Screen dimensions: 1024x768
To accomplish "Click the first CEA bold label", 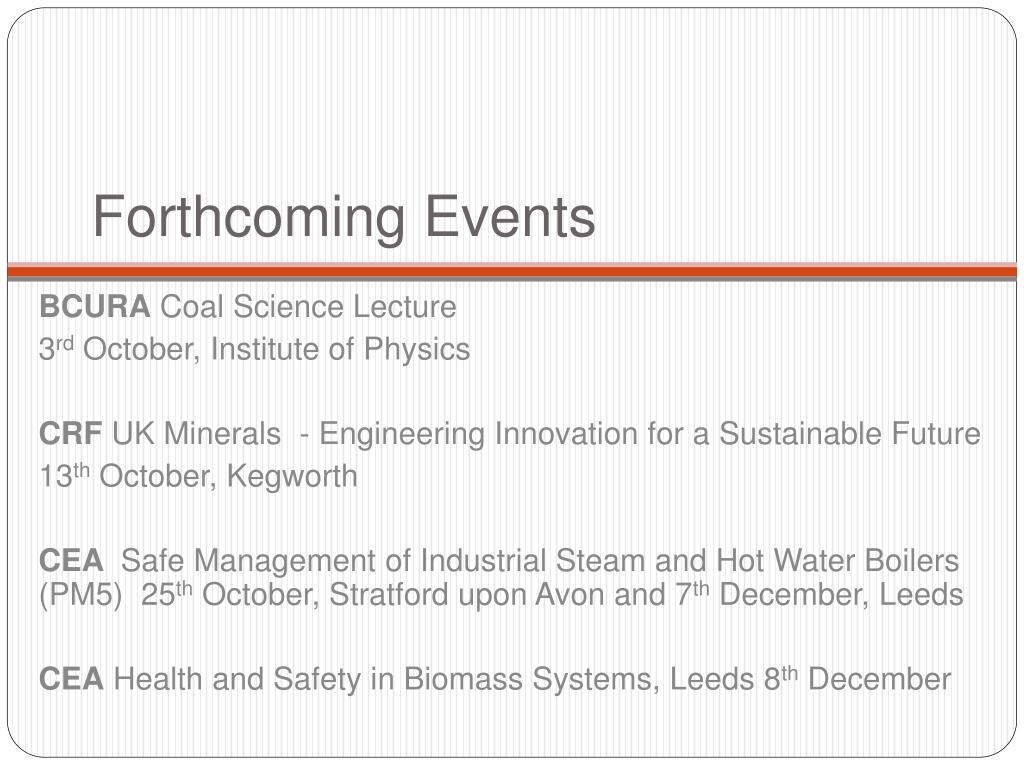I will point(71,560).
